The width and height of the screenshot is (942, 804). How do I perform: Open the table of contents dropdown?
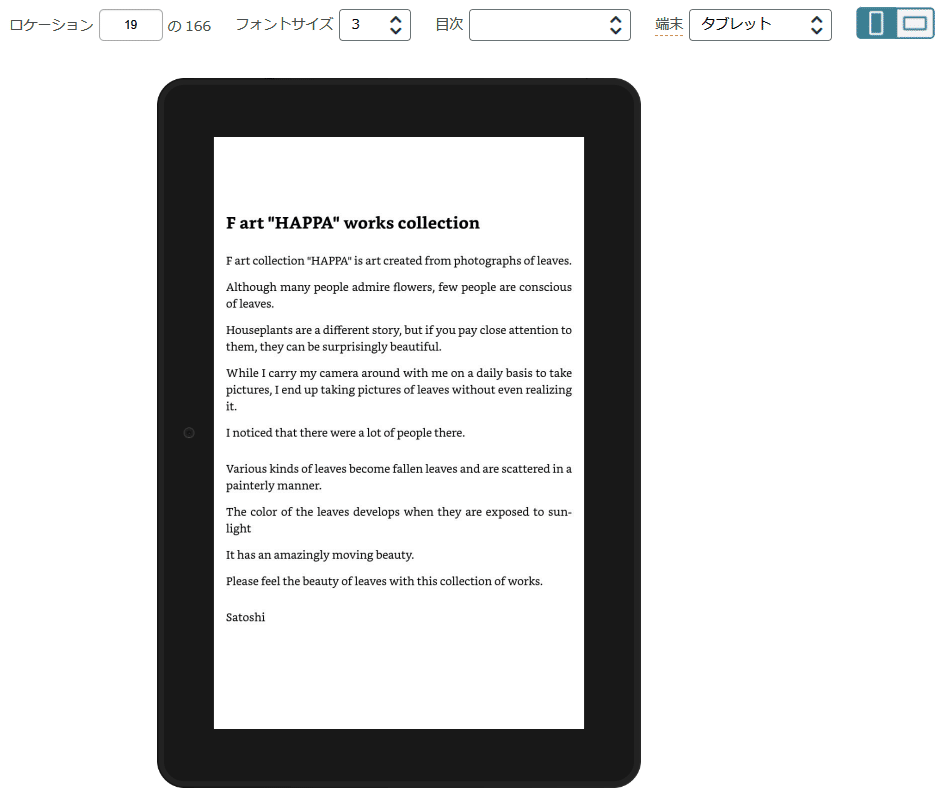(x=550, y=25)
